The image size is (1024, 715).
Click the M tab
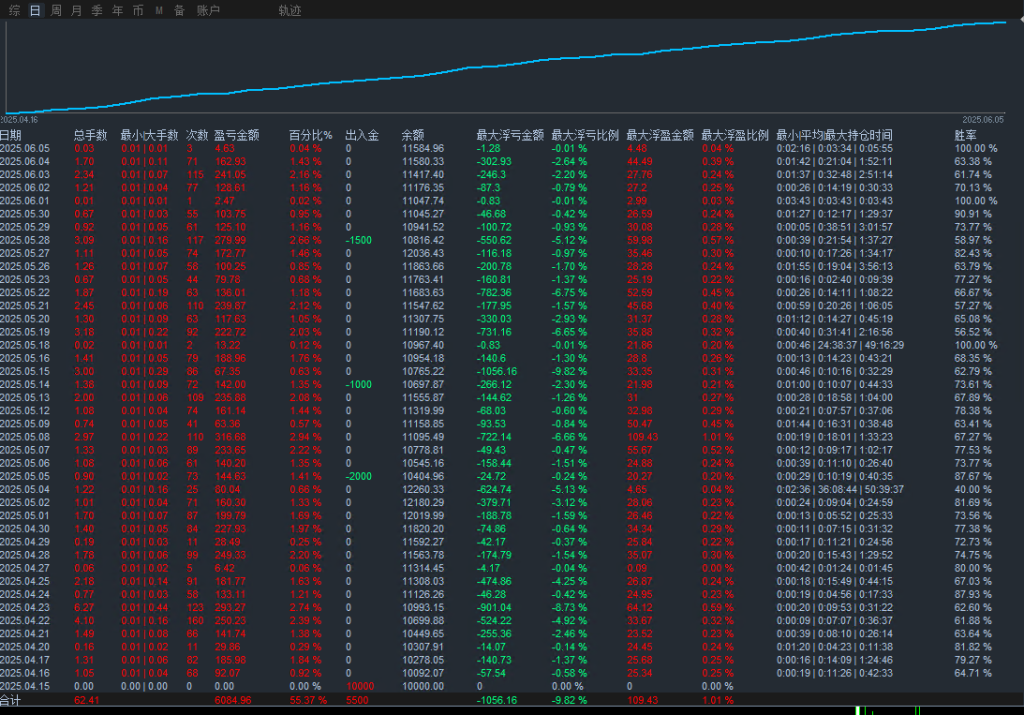pos(159,10)
